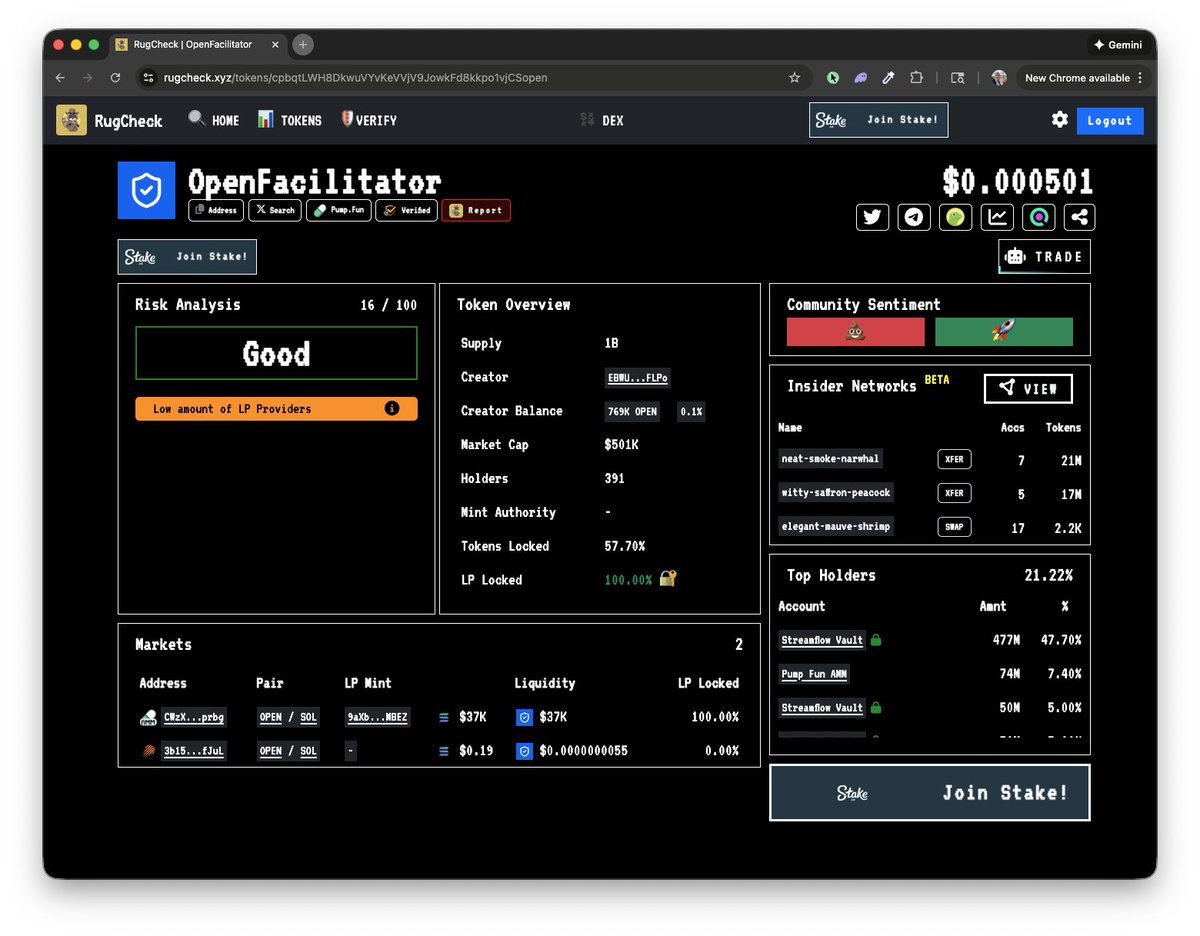
Task: Click the red Report button
Action: [476, 210]
